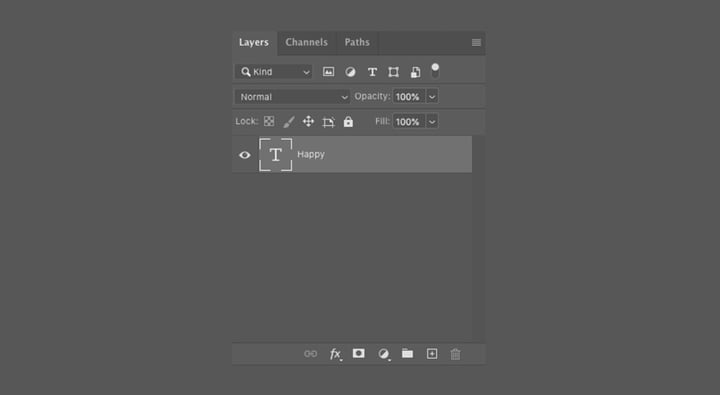Screen dimensions: 720x395
Task: Filter for smart objects
Action: (x=415, y=72)
